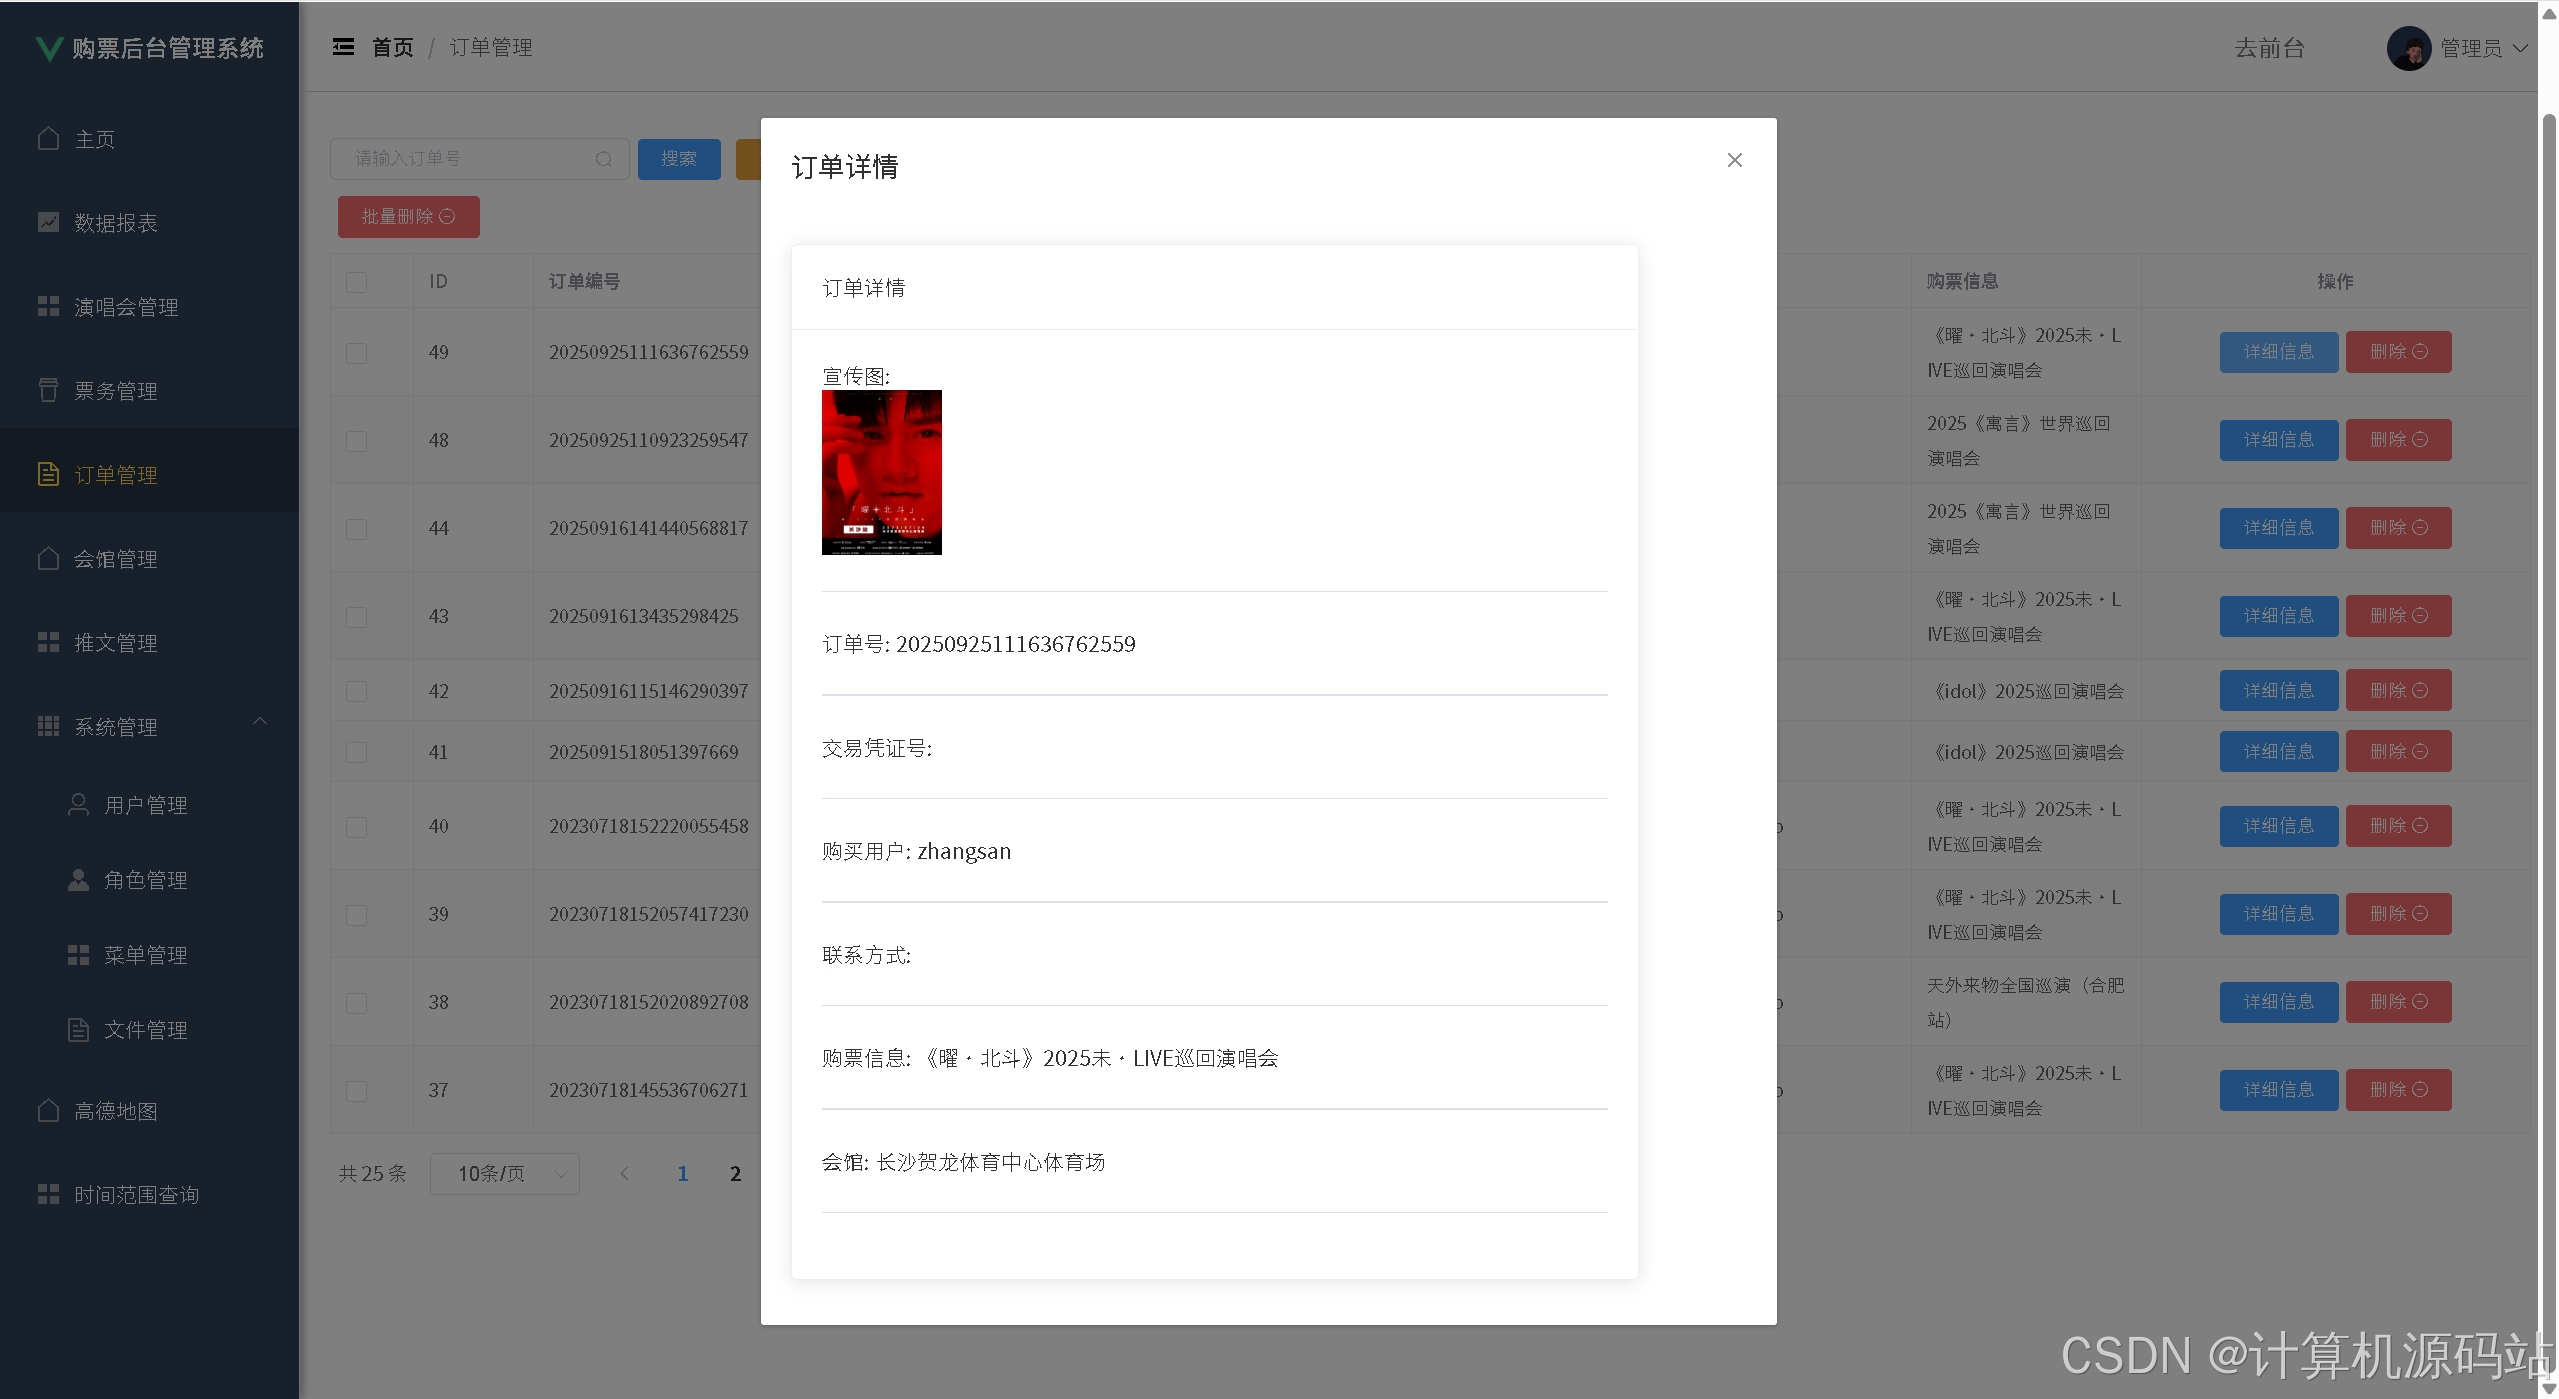
Task: Open 文件管理 submenu item
Action: point(150,1030)
